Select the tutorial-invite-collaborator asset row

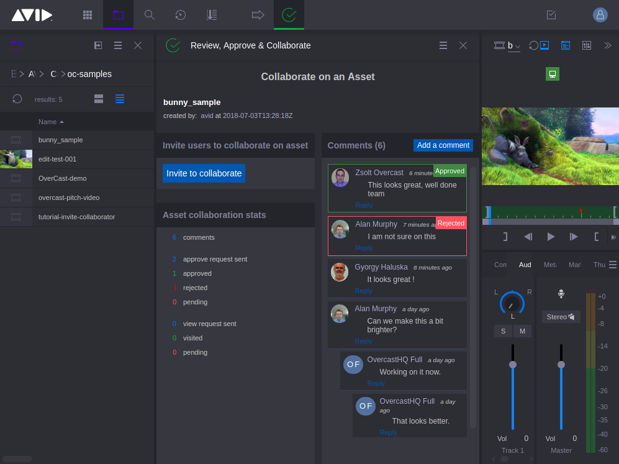[77, 217]
